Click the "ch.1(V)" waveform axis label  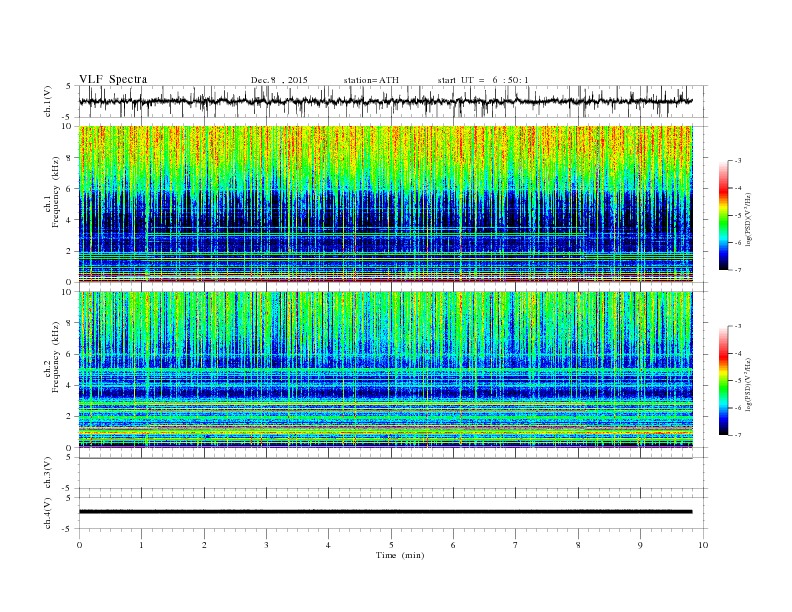pos(48,101)
